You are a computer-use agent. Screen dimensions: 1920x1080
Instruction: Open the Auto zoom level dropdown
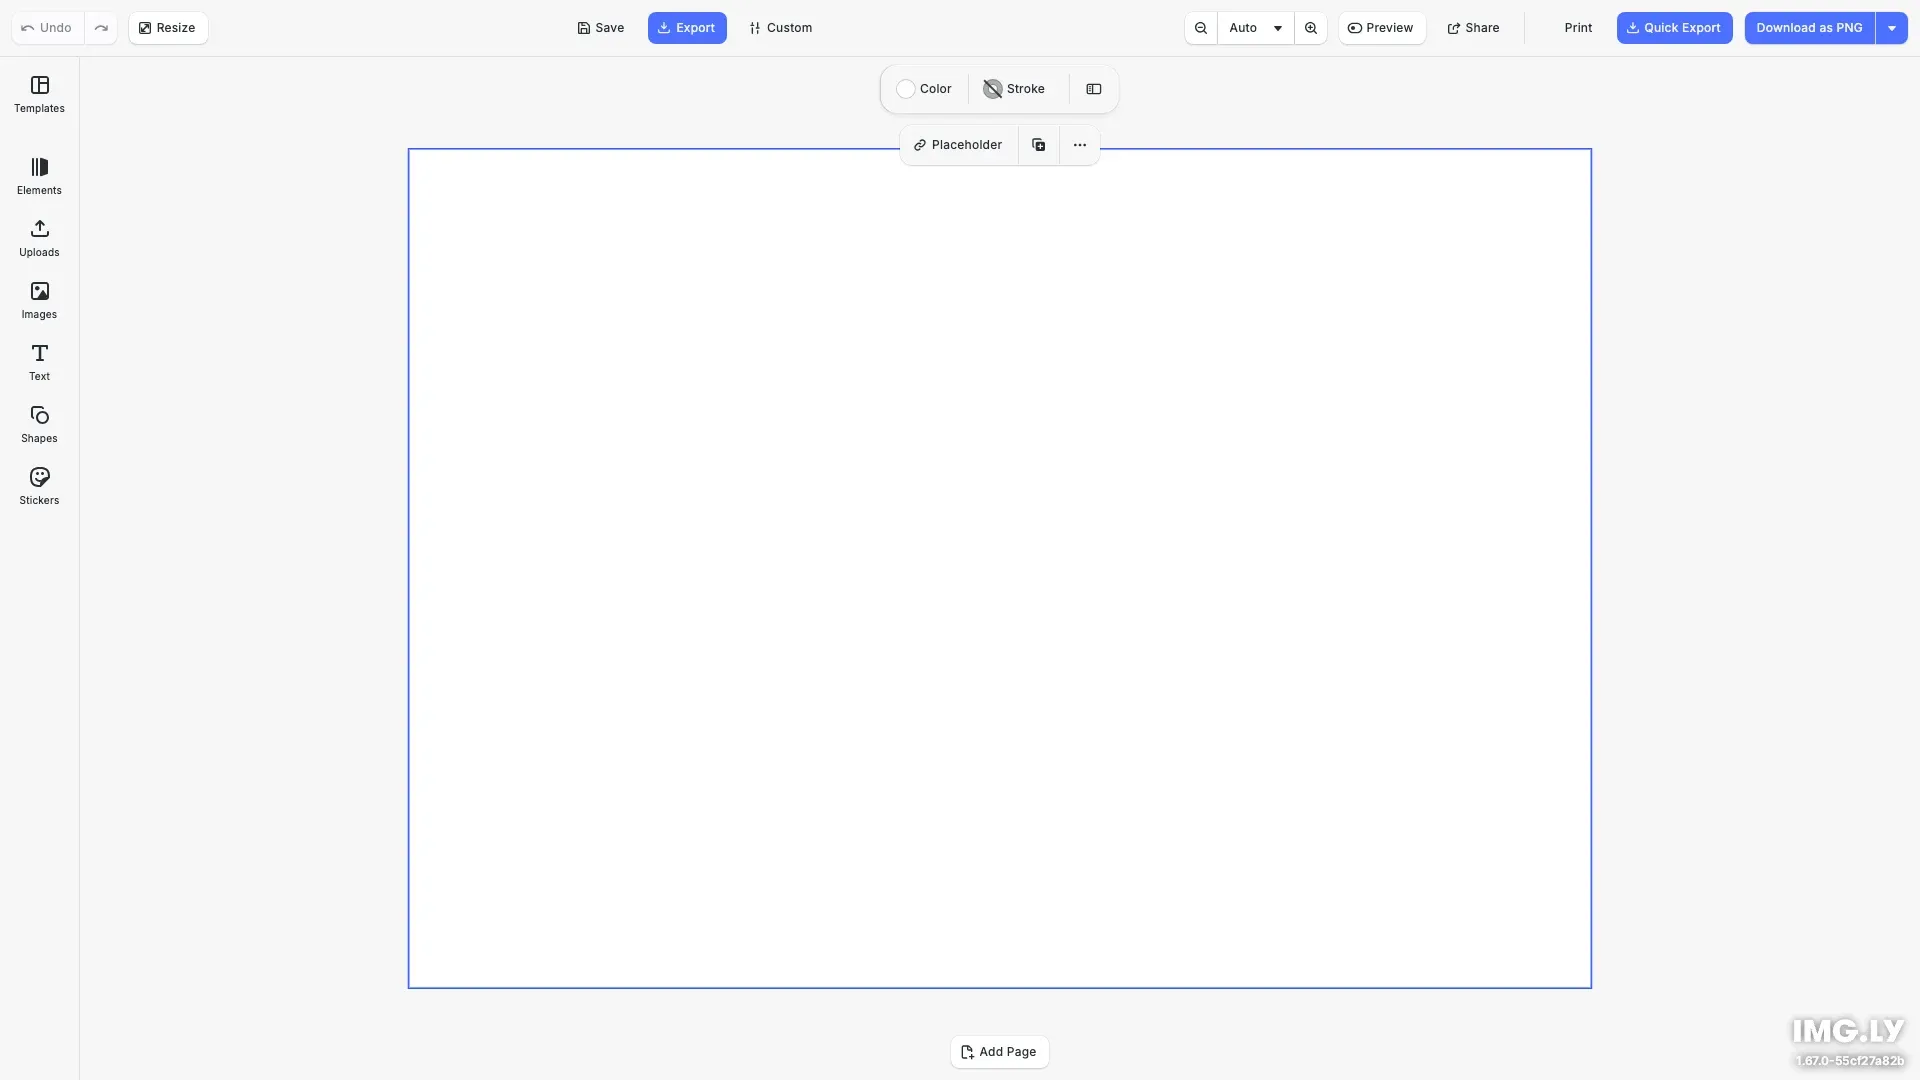[x=1255, y=27]
